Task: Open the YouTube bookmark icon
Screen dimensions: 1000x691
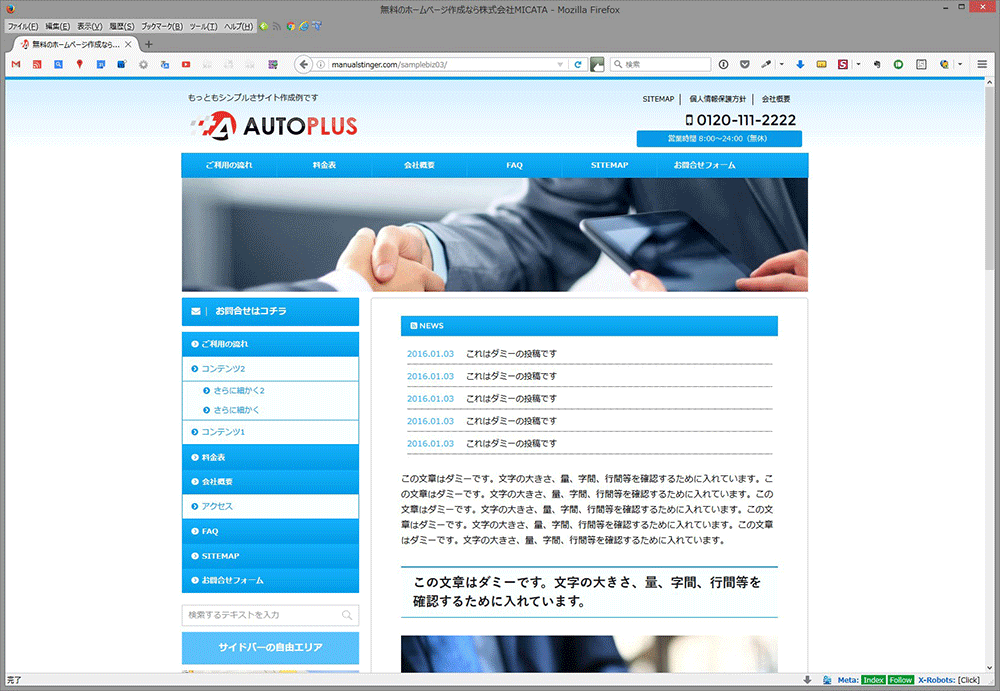Action: 186,64
